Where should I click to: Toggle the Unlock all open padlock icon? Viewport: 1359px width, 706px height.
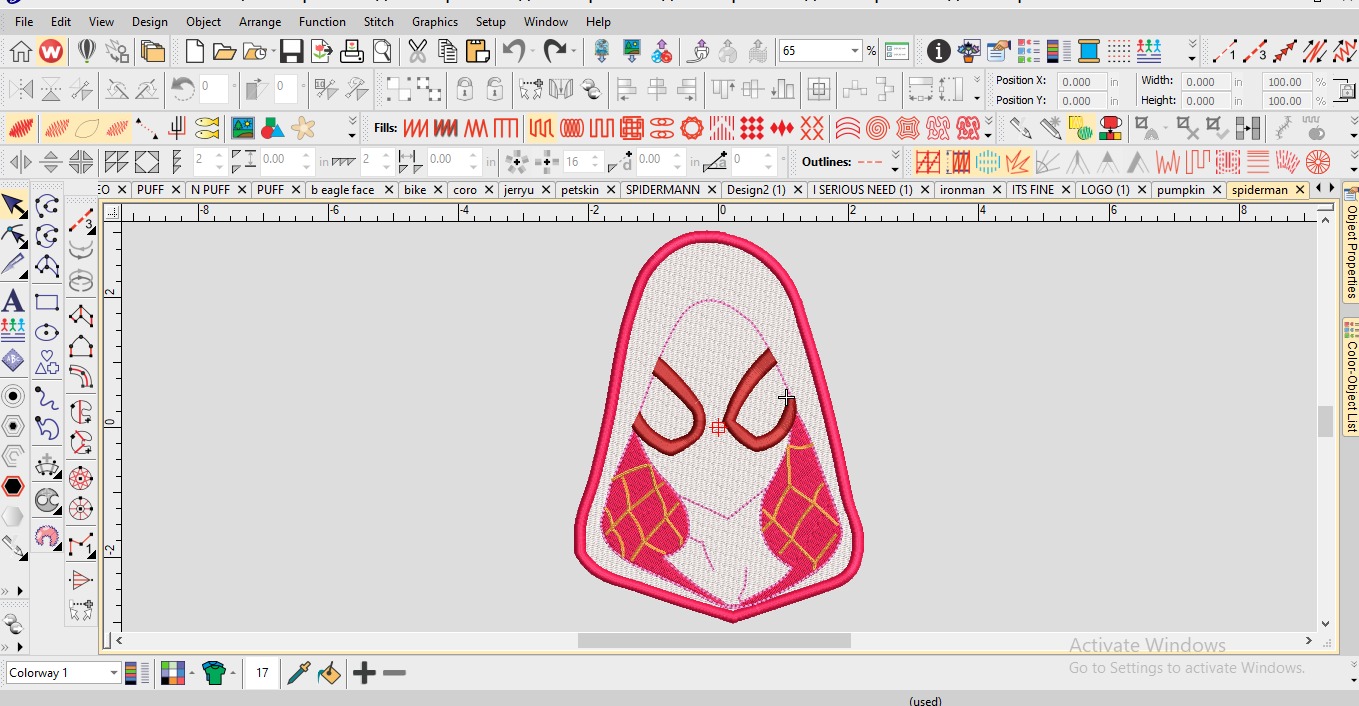tap(495, 90)
